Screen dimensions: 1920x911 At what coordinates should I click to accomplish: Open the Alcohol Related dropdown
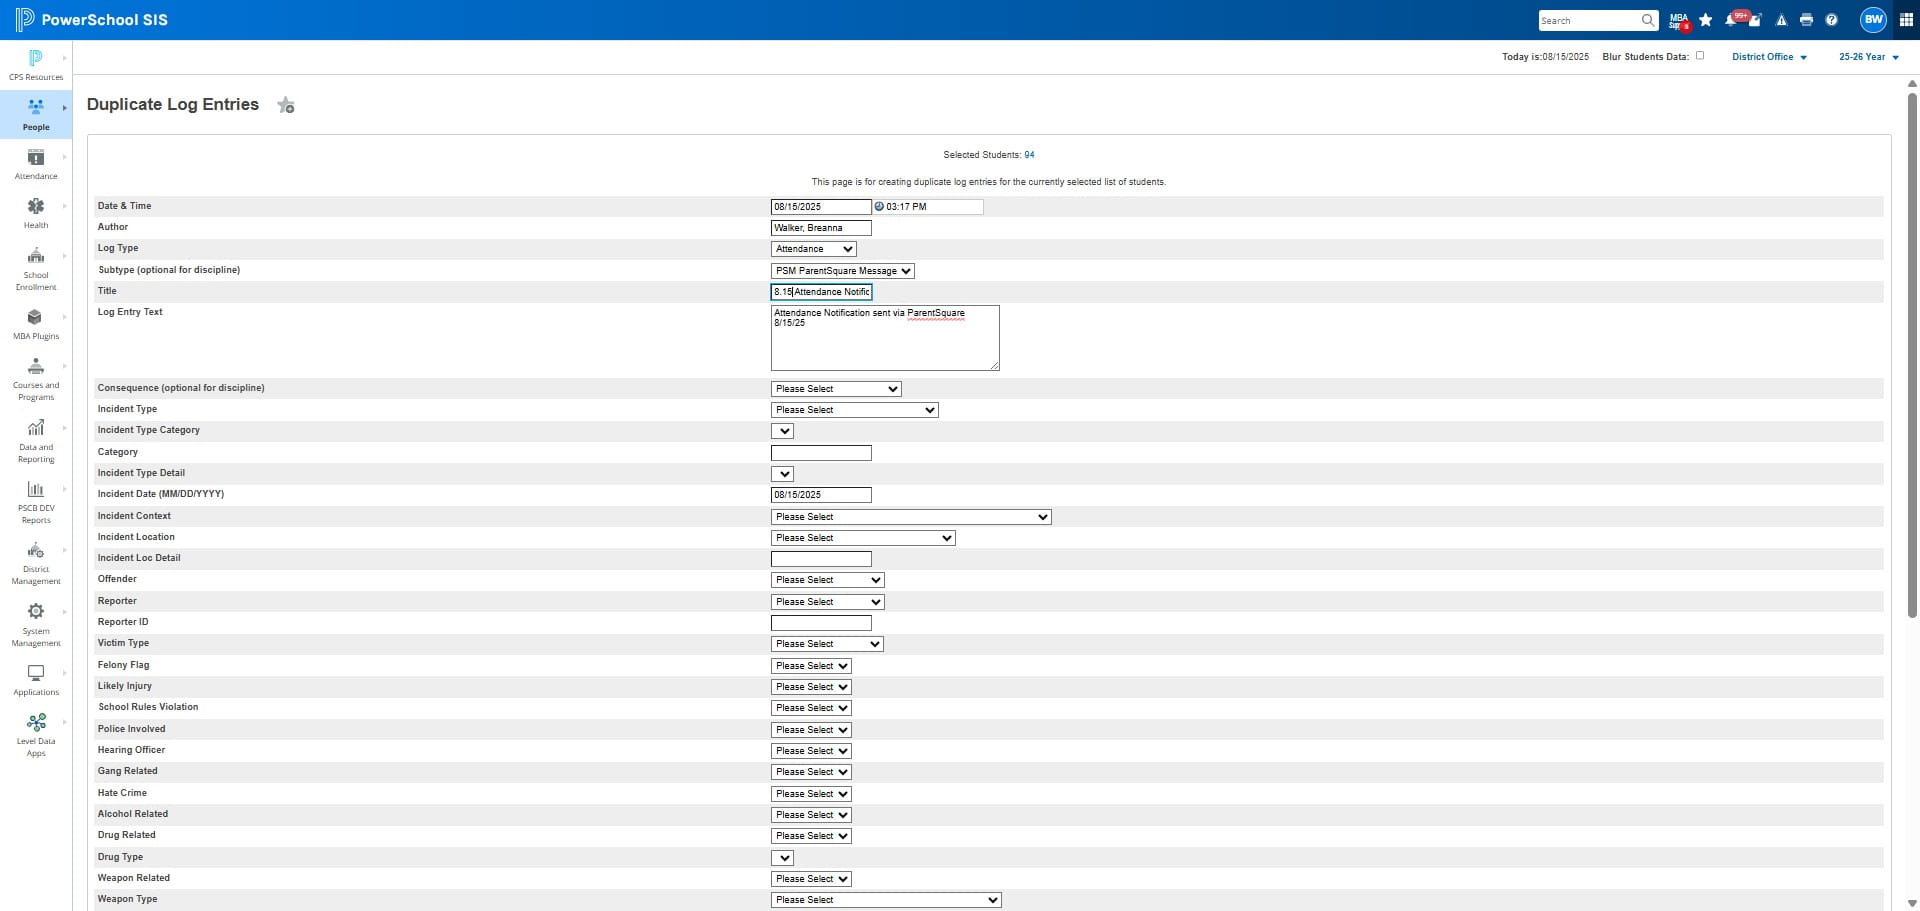pyautogui.click(x=811, y=815)
